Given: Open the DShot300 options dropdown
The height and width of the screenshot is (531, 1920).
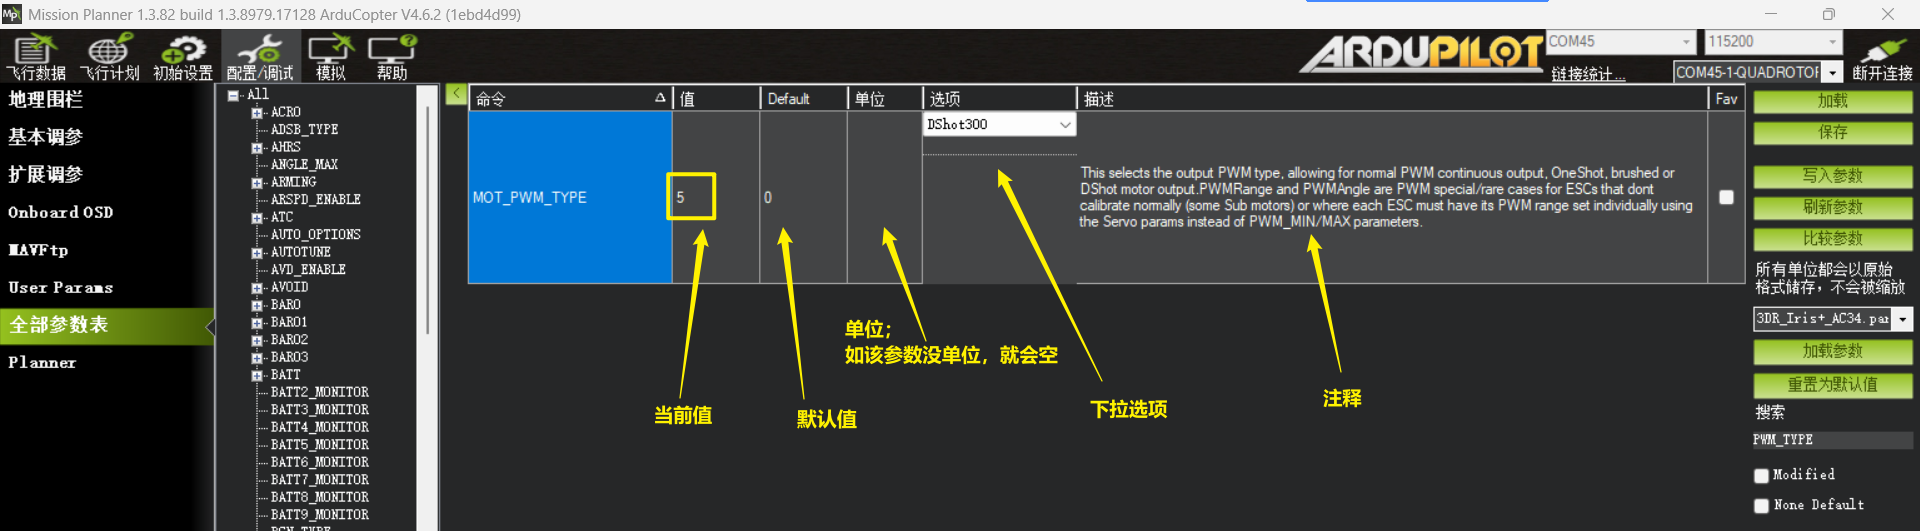Looking at the screenshot, I should 1065,125.
